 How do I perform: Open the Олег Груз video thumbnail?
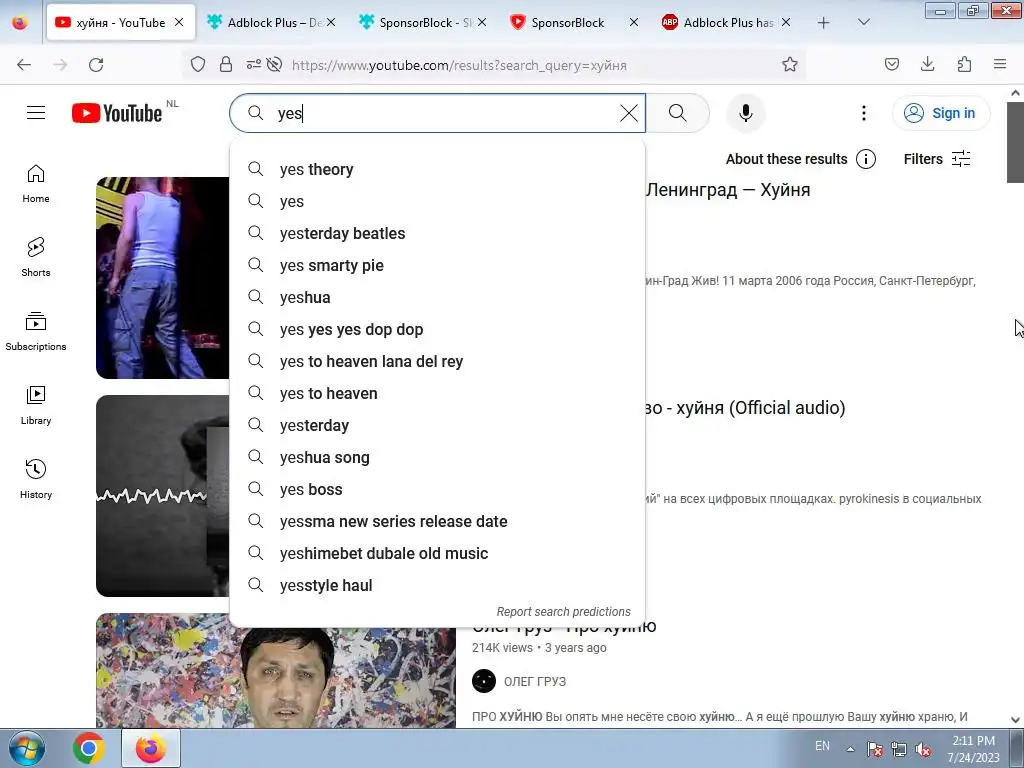(276, 671)
